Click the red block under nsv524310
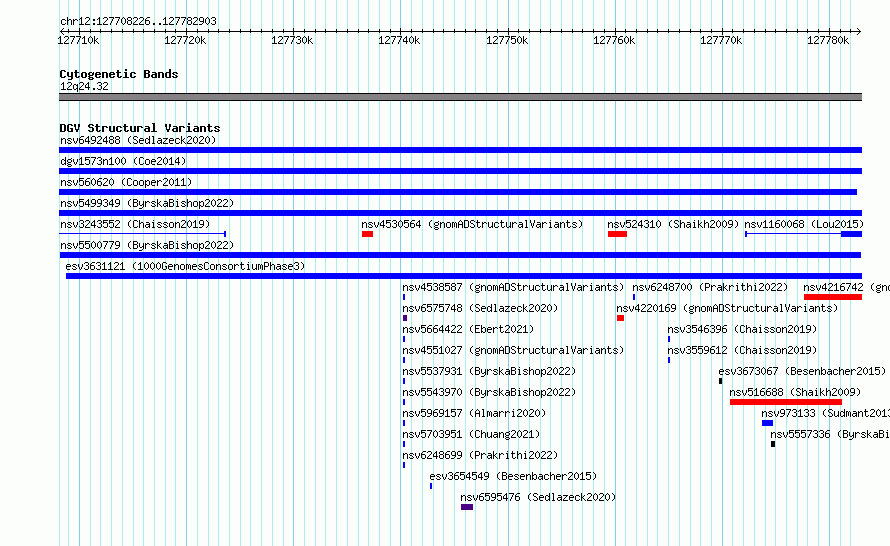890x546 pixels. tap(618, 234)
